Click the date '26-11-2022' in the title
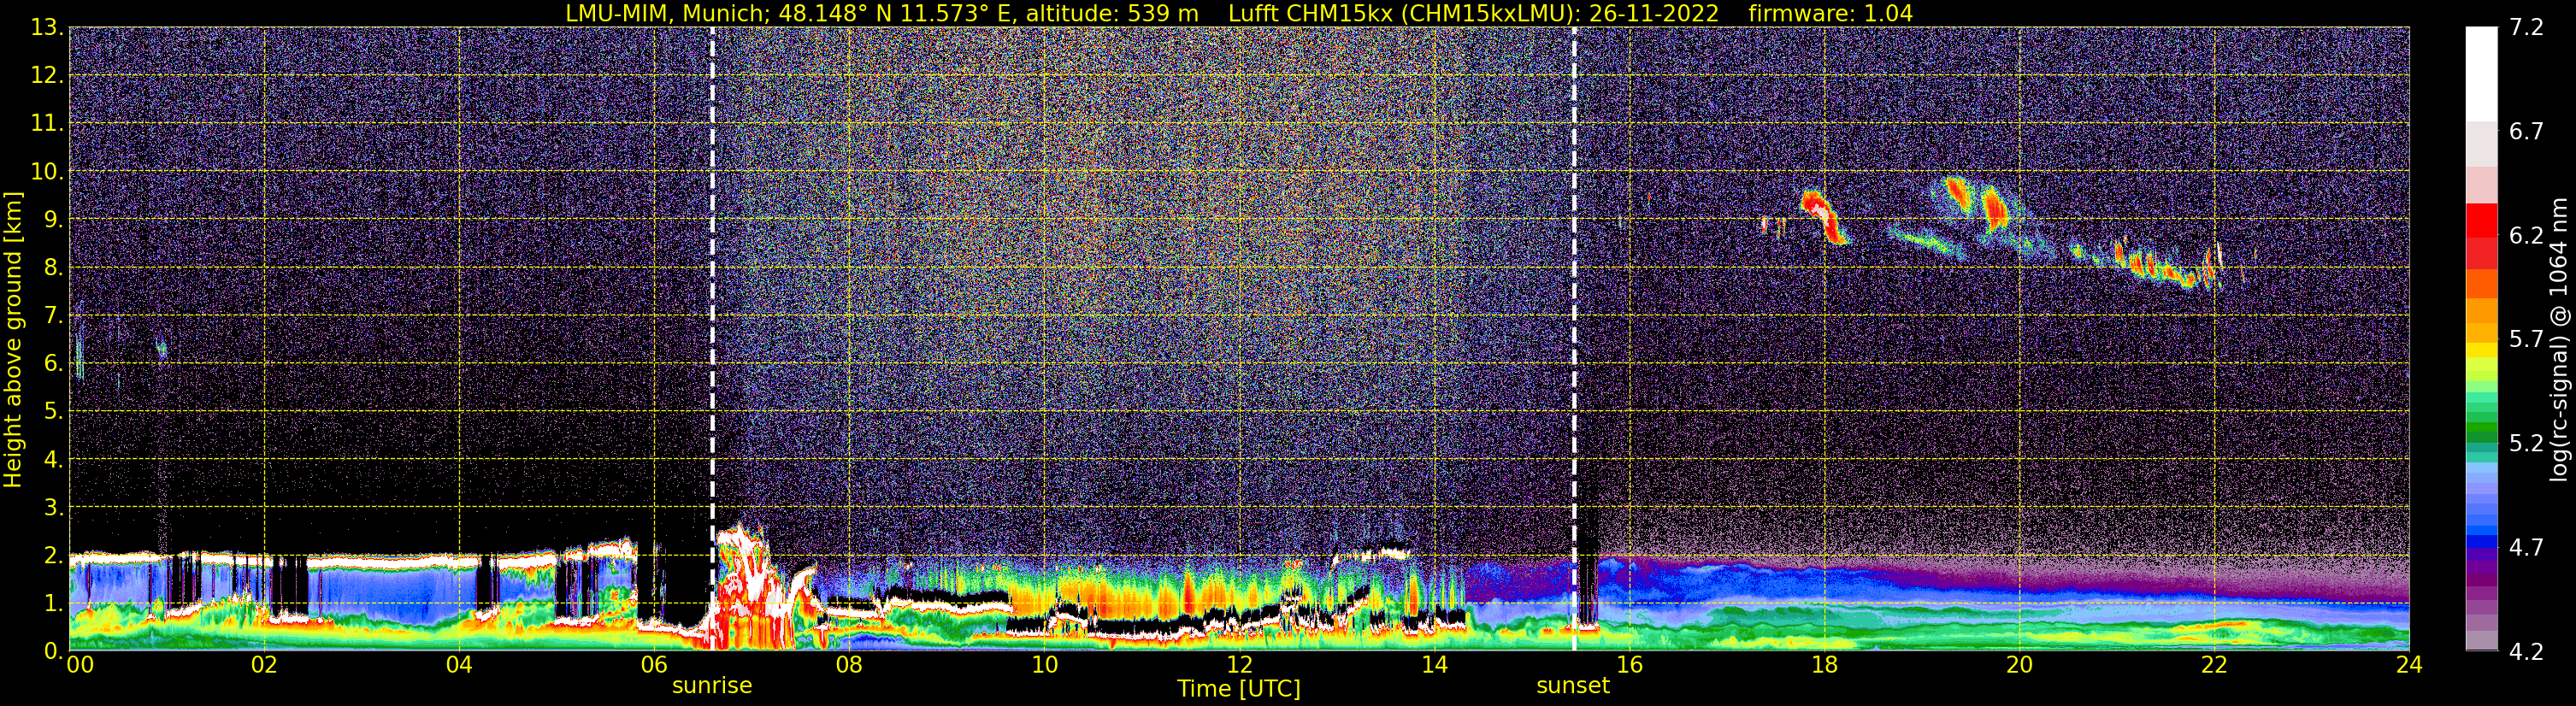2576x706 pixels. tap(1654, 14)
